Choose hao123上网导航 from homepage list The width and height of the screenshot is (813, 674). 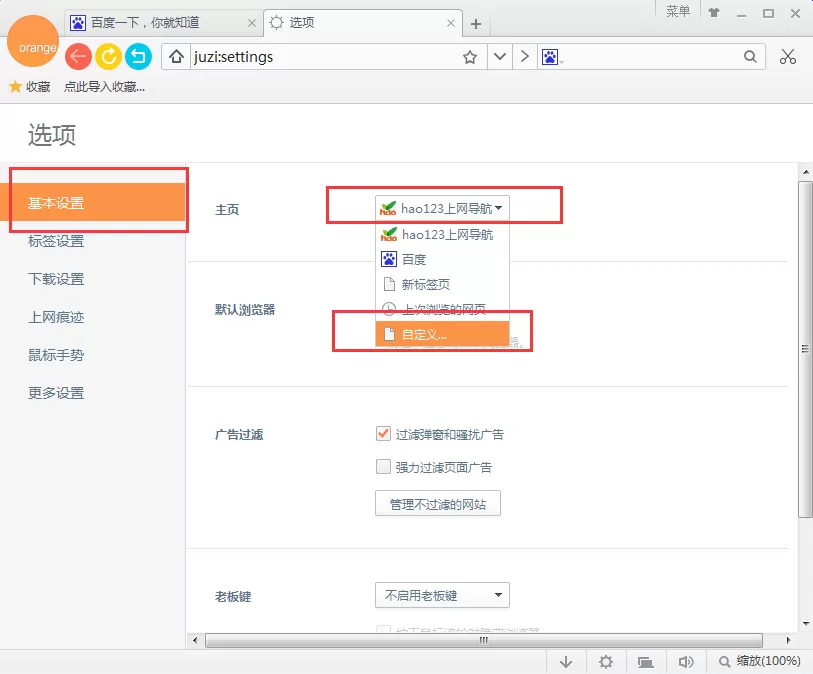coord(442,235)
